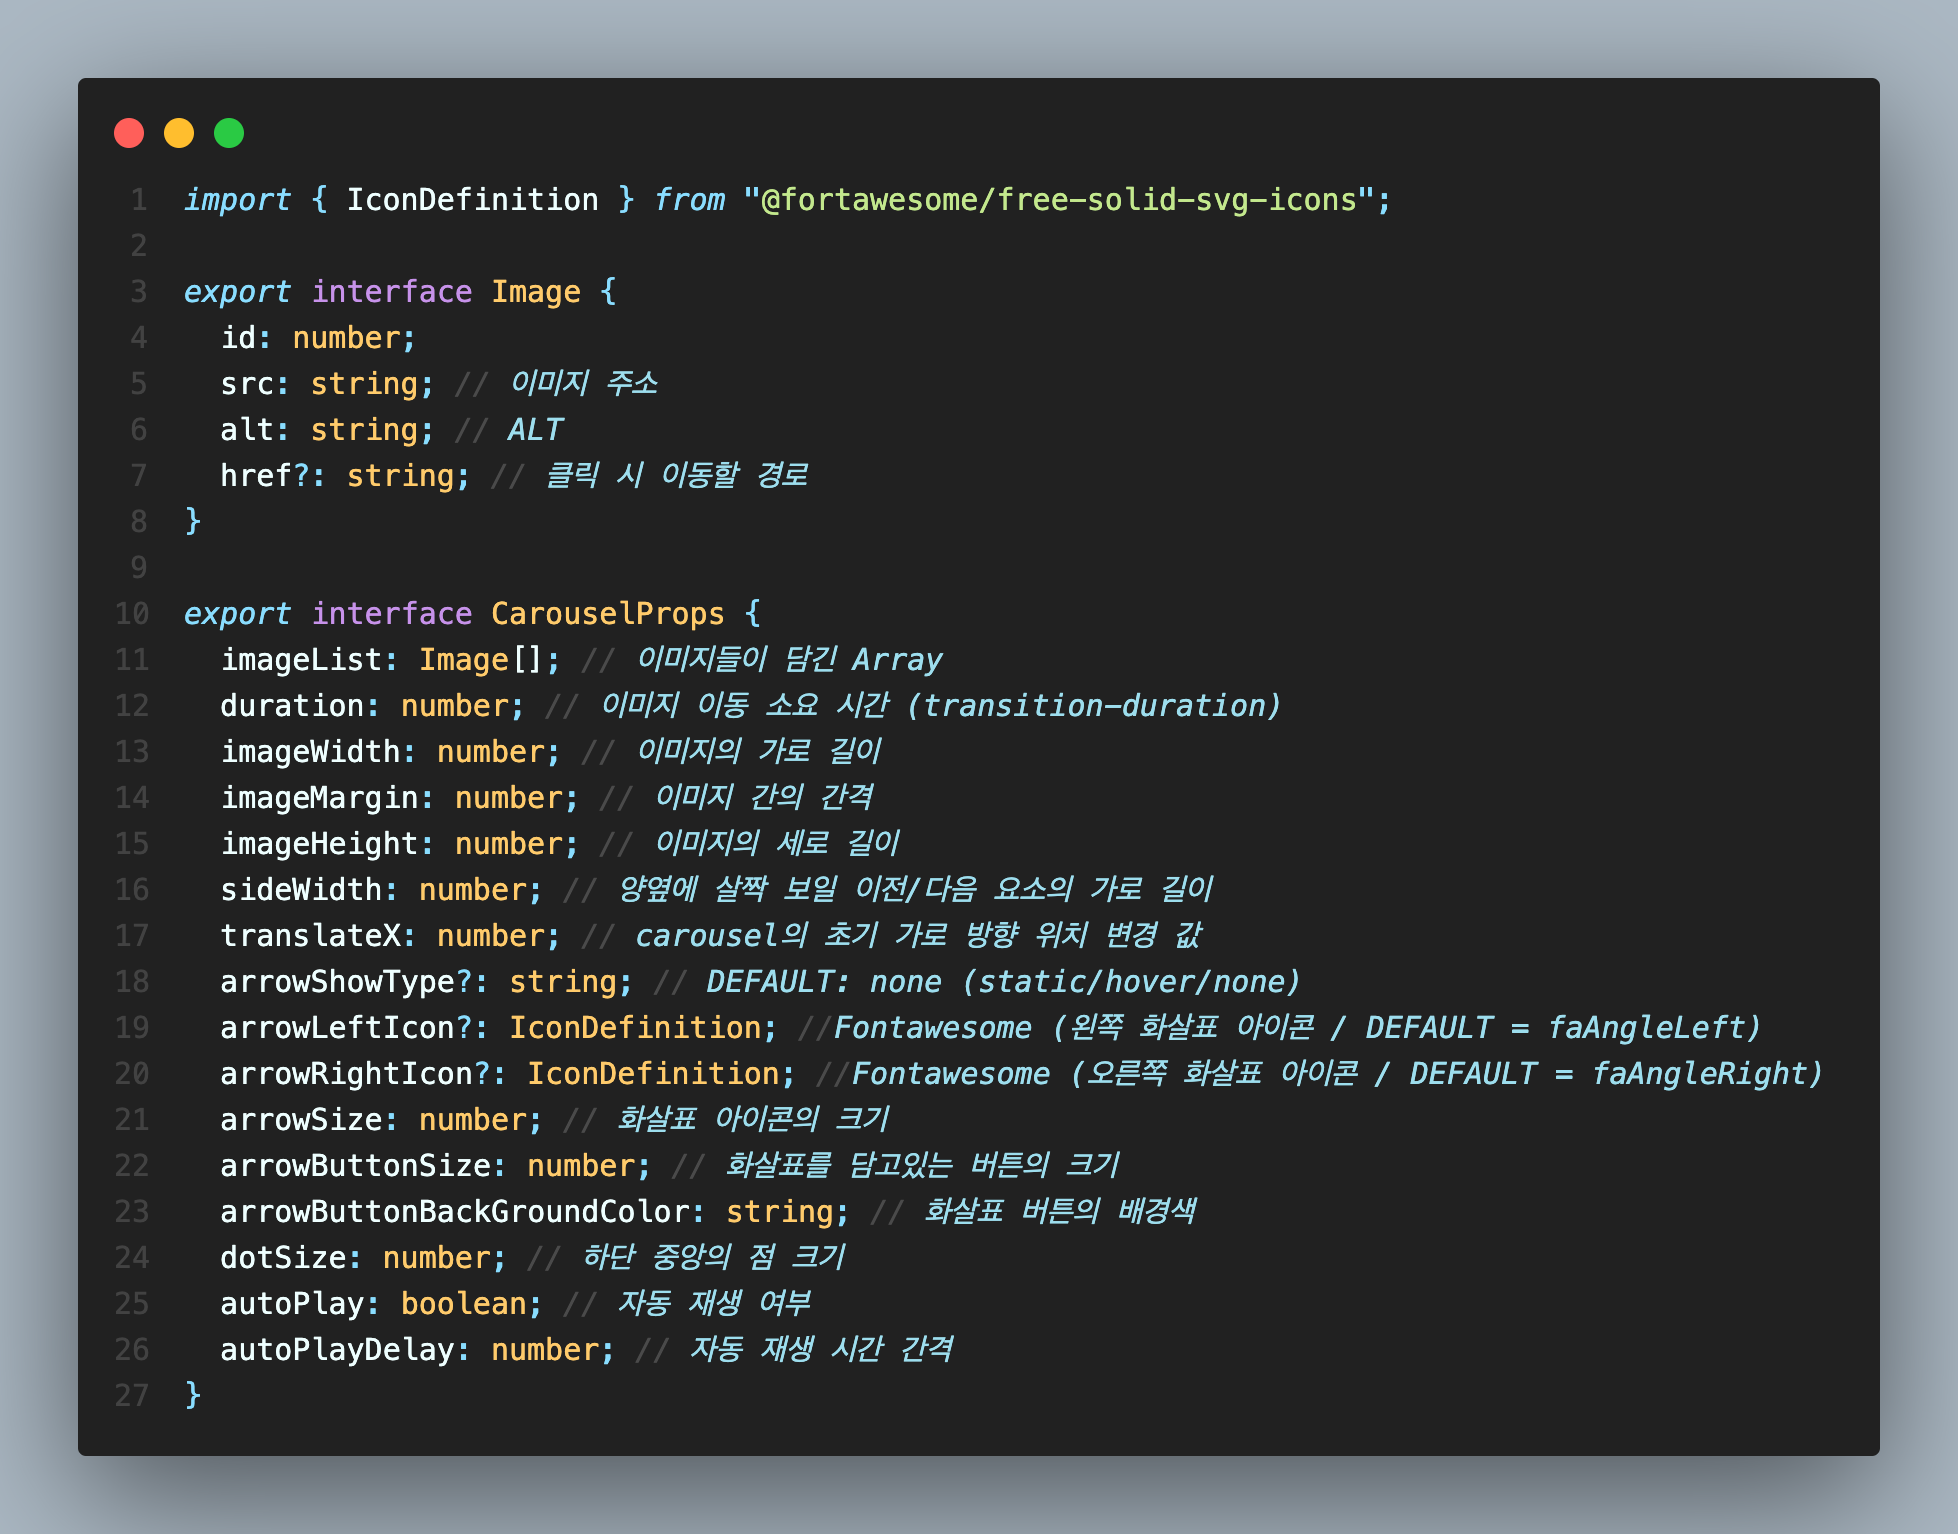Click the imageList property name
Image resolution: width=1958 pixels, height=1534 pixels.
(x=301, y=660)
